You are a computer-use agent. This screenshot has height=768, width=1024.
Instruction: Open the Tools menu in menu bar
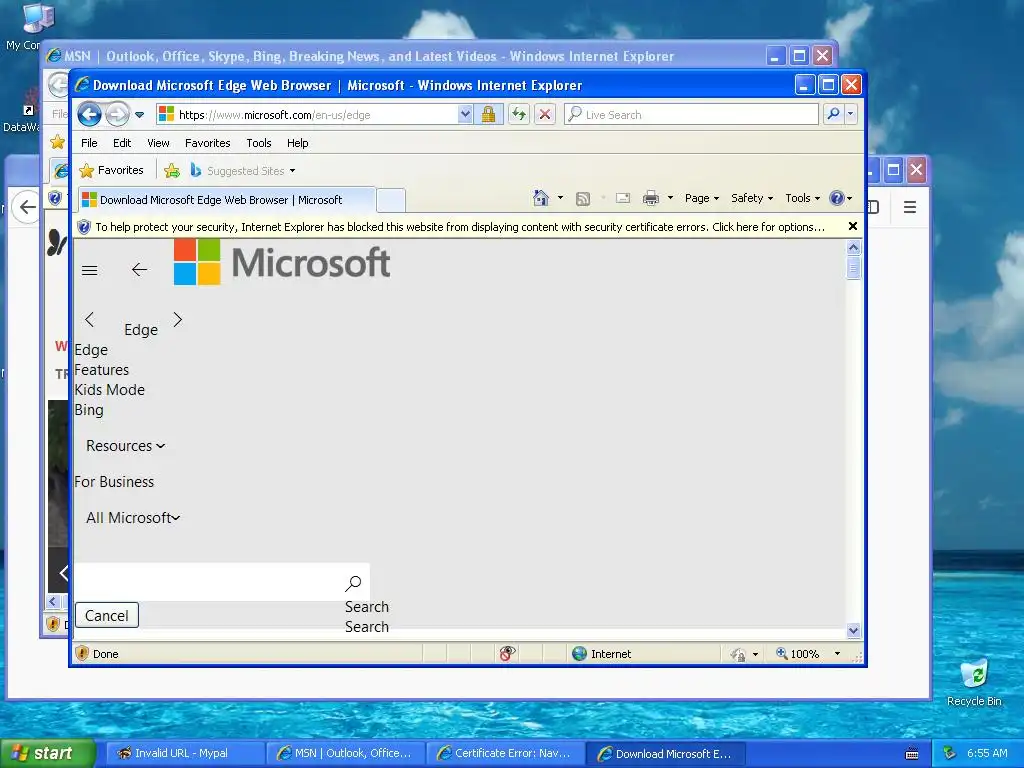point(259,143)
